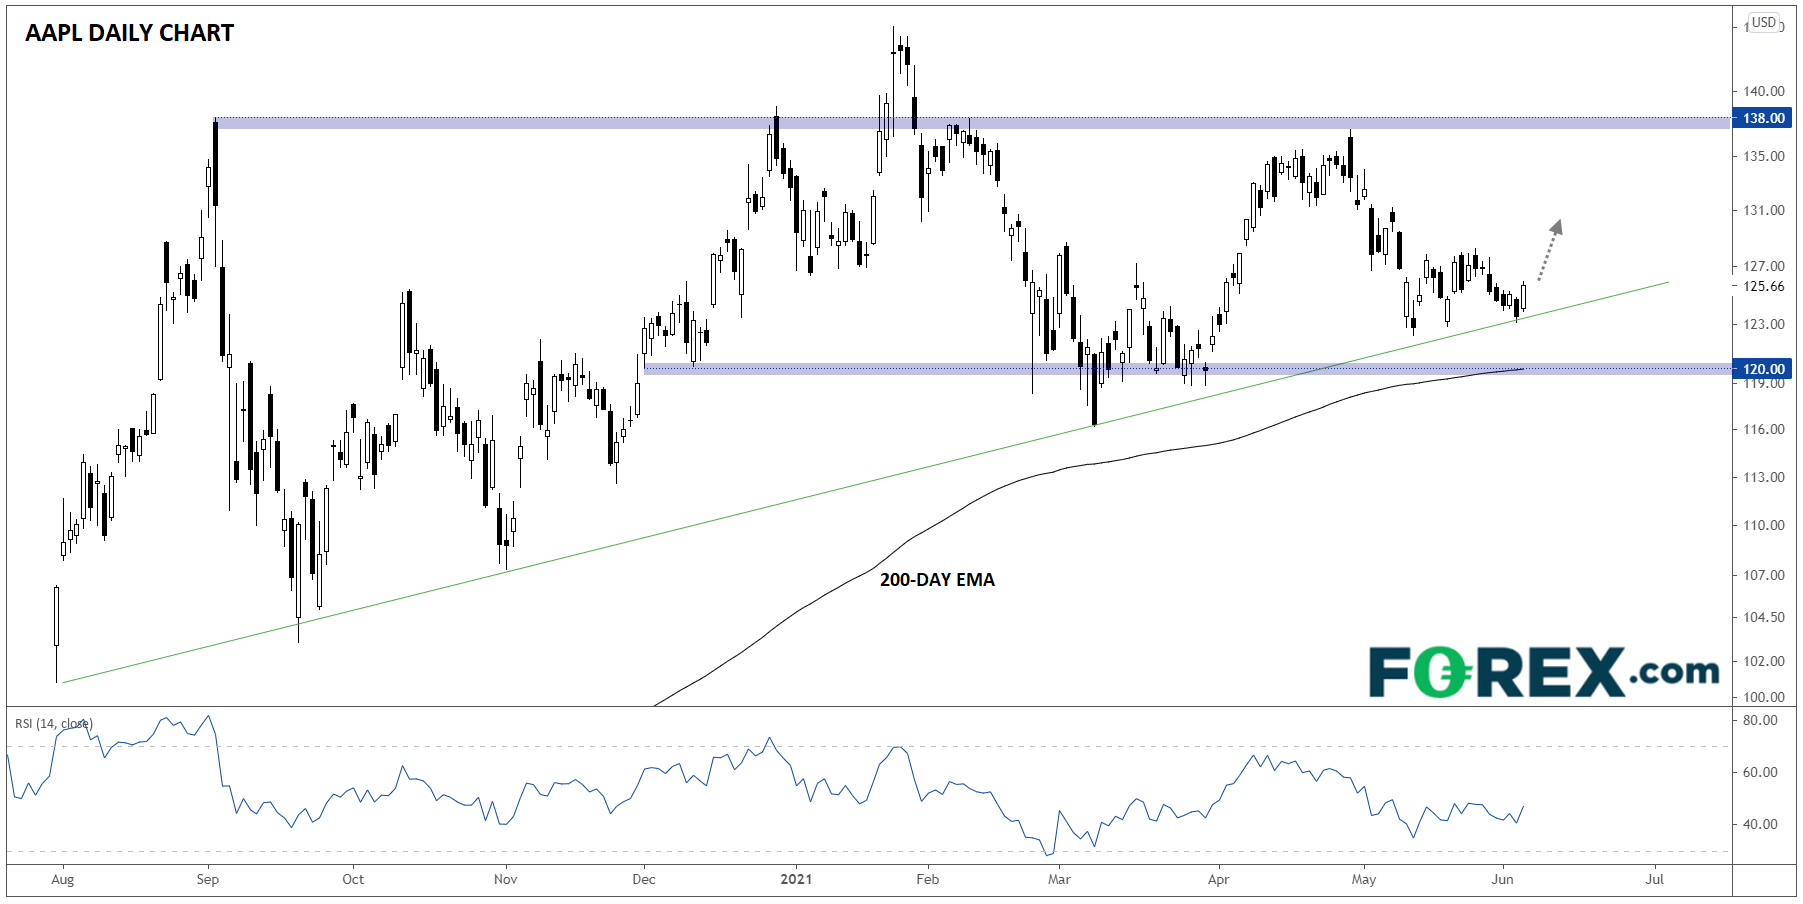Click the Aug label on time axis

click(62, 880)
